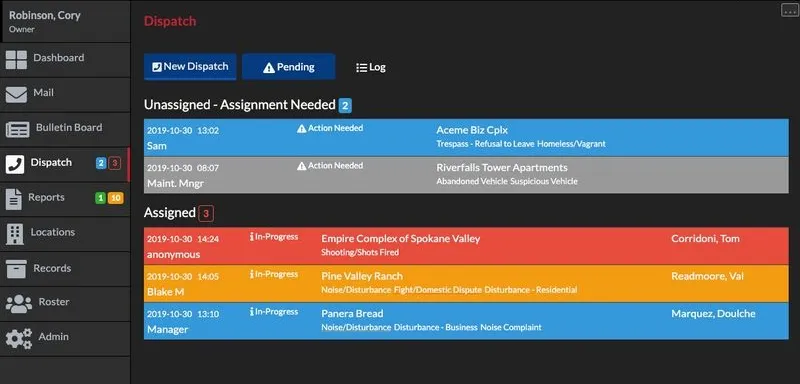
Task: Click the phone icon on New Dispatch
Action: 157,67
